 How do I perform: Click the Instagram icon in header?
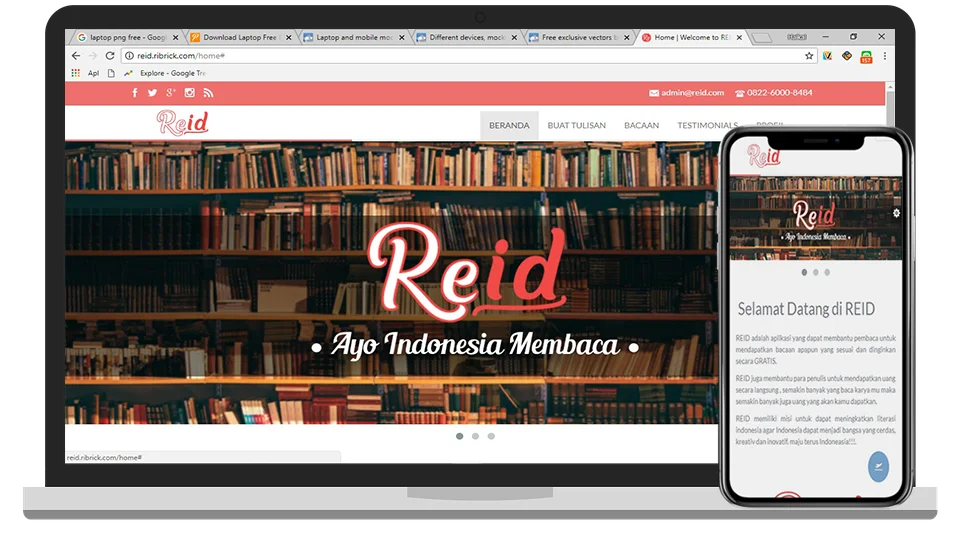pyautogui.click(x=189, y=93)
